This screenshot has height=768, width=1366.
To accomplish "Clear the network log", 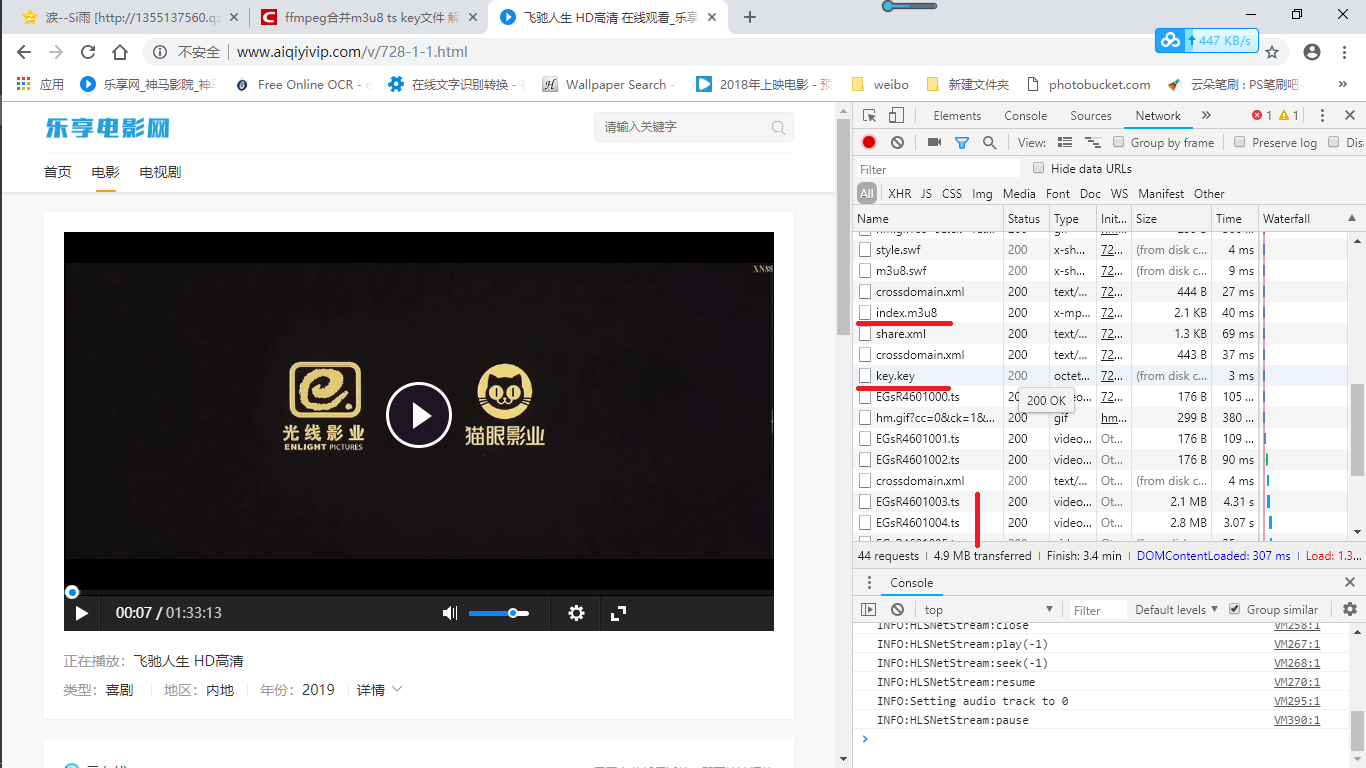I will coord(897,143).
